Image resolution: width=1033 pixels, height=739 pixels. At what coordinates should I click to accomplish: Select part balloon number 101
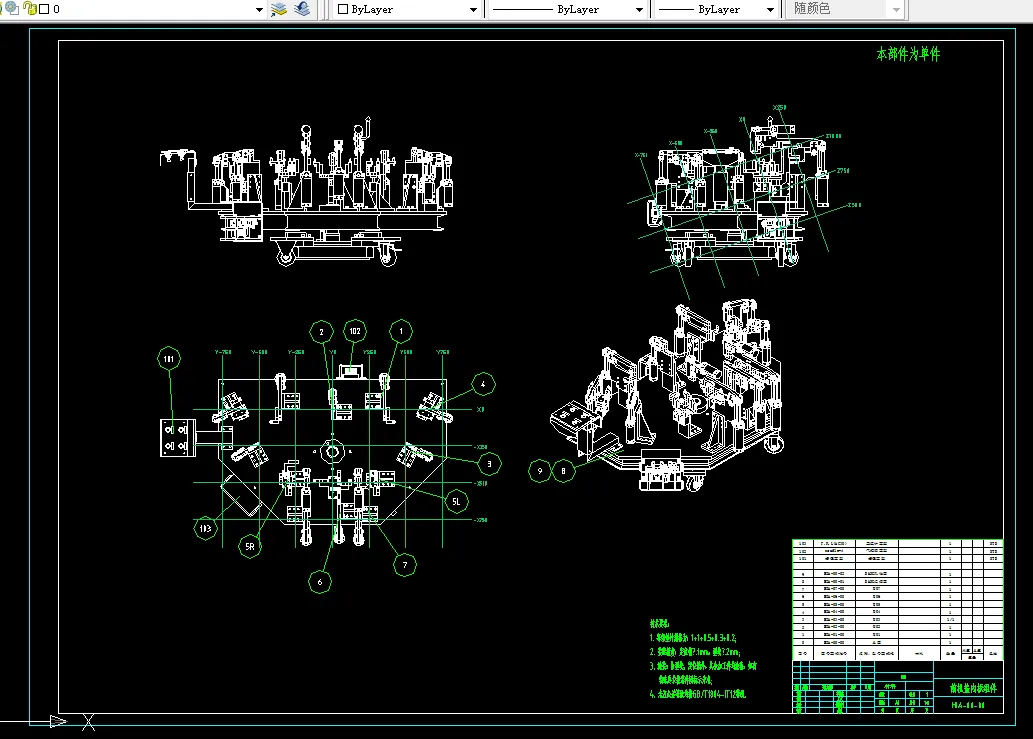(169, 358)
